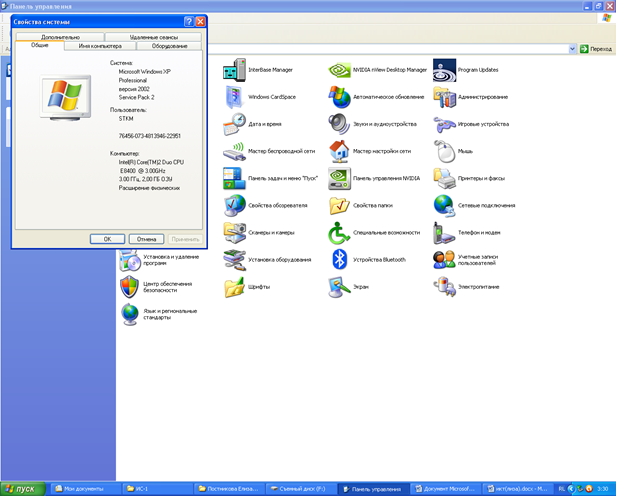
Task: Switch to ИС-1 taskbar folder
Action: click(157, 489)
